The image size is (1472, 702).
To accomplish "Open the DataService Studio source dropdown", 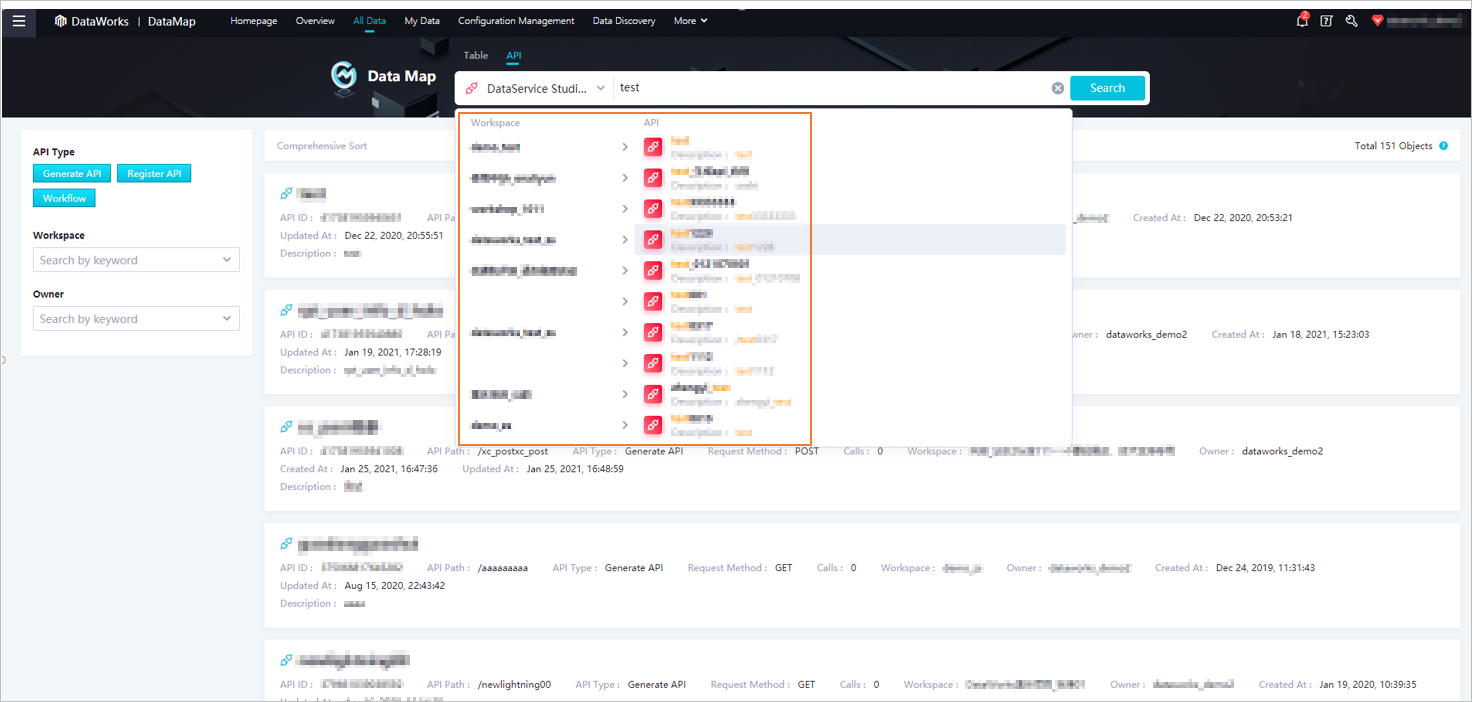I will [535, 88].
